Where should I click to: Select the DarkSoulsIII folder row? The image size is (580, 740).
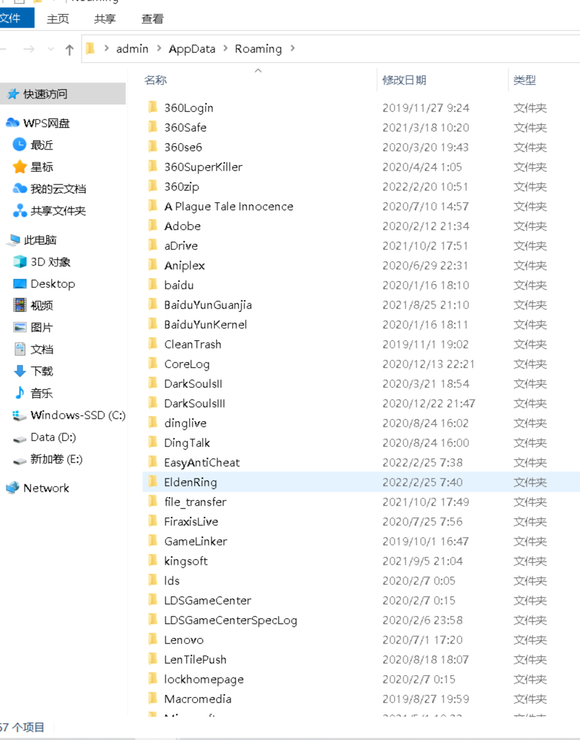[361, 404]
